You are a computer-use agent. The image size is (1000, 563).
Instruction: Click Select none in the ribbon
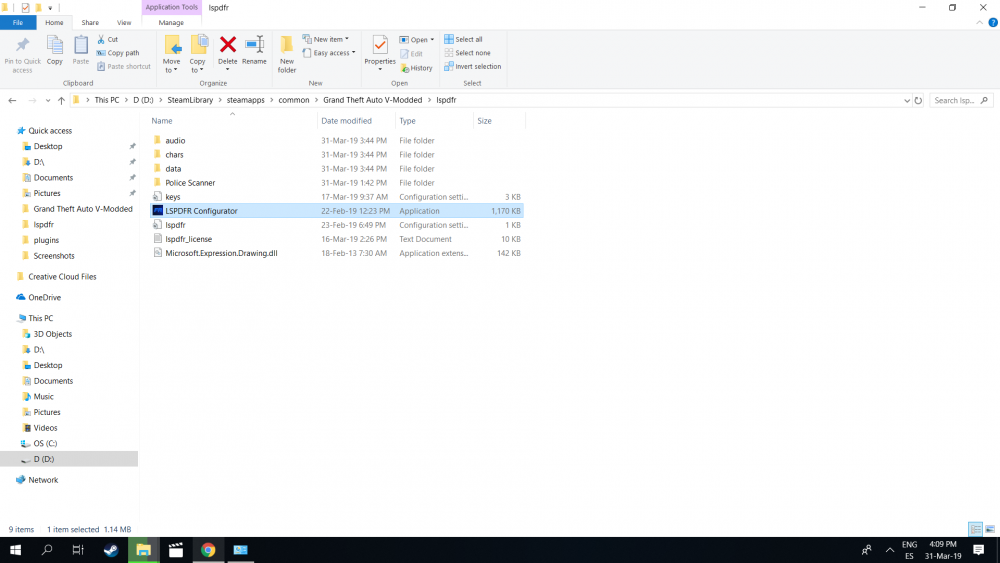point(467,53)
